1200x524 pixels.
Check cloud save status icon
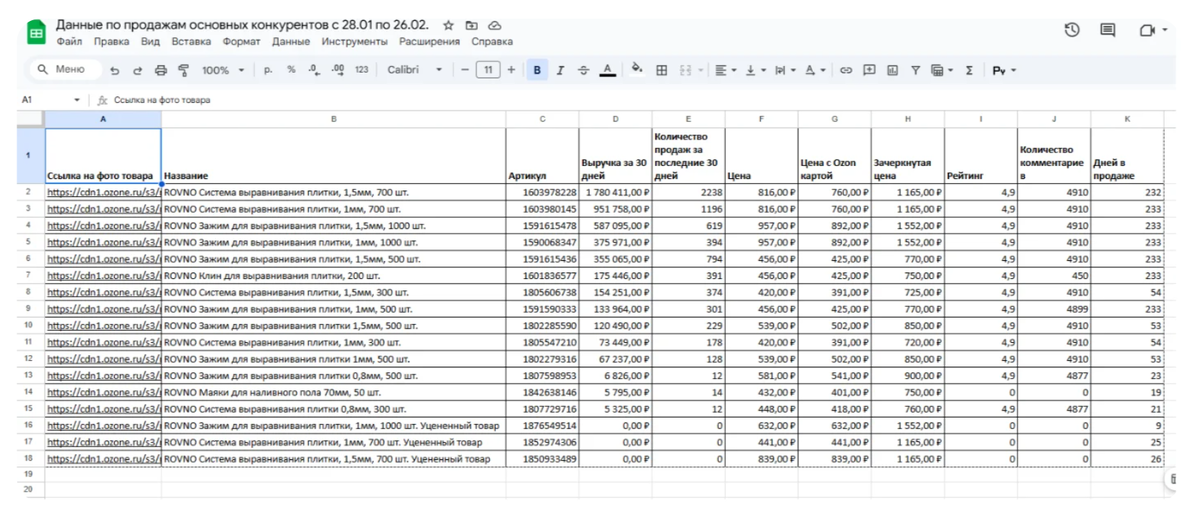click(495, 25)
